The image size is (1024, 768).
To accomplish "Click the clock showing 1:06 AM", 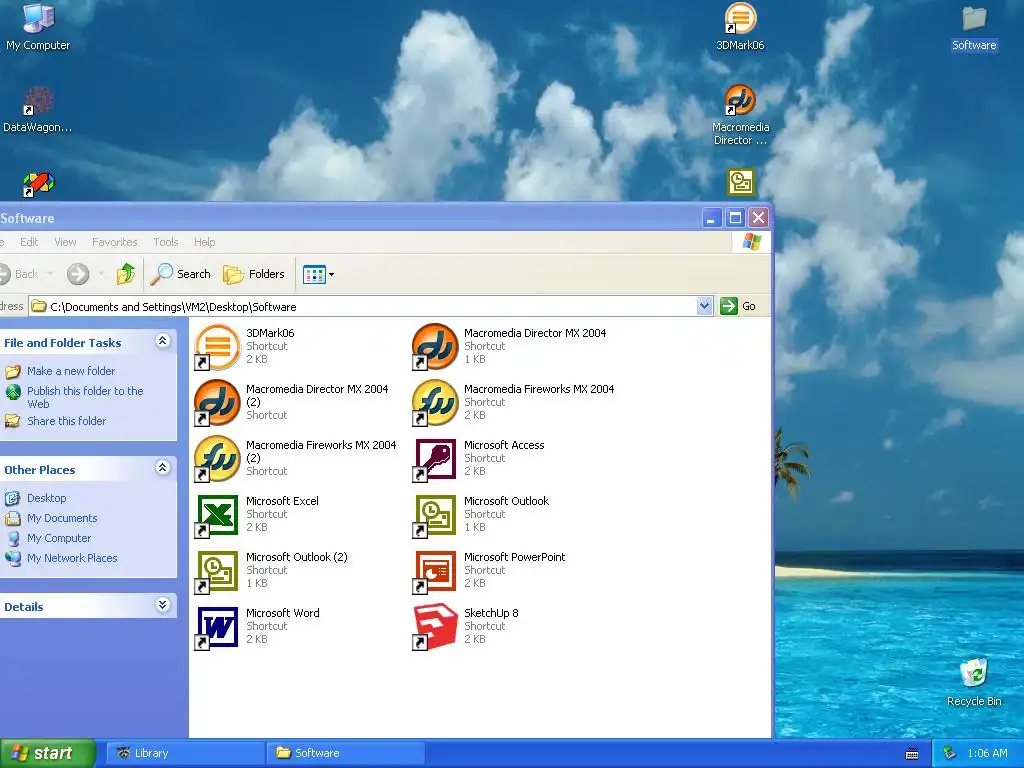I will [x=987, y=754].
